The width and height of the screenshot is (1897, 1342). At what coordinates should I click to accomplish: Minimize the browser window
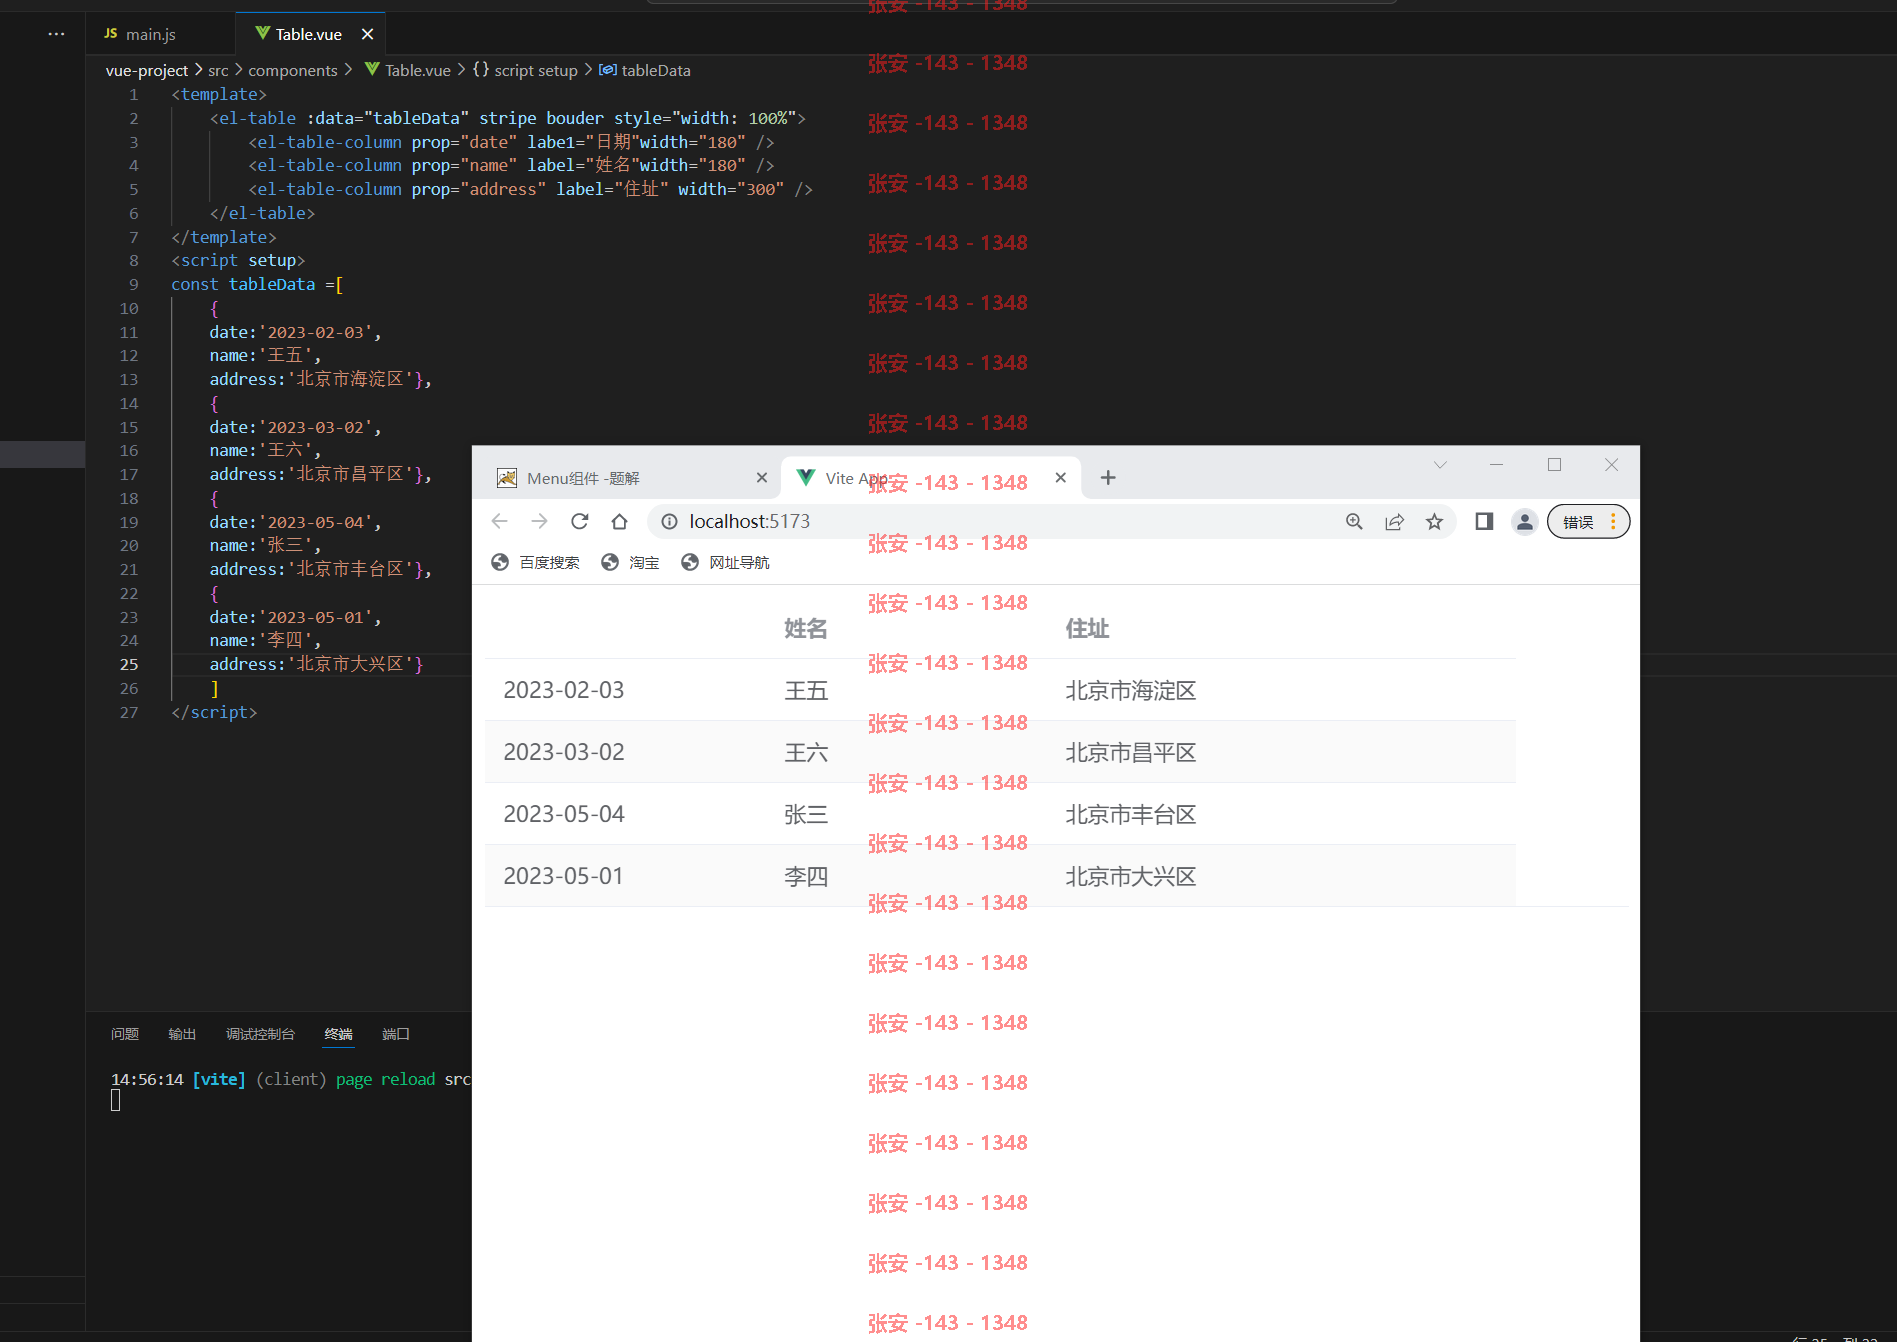[x=1496, y=465]
